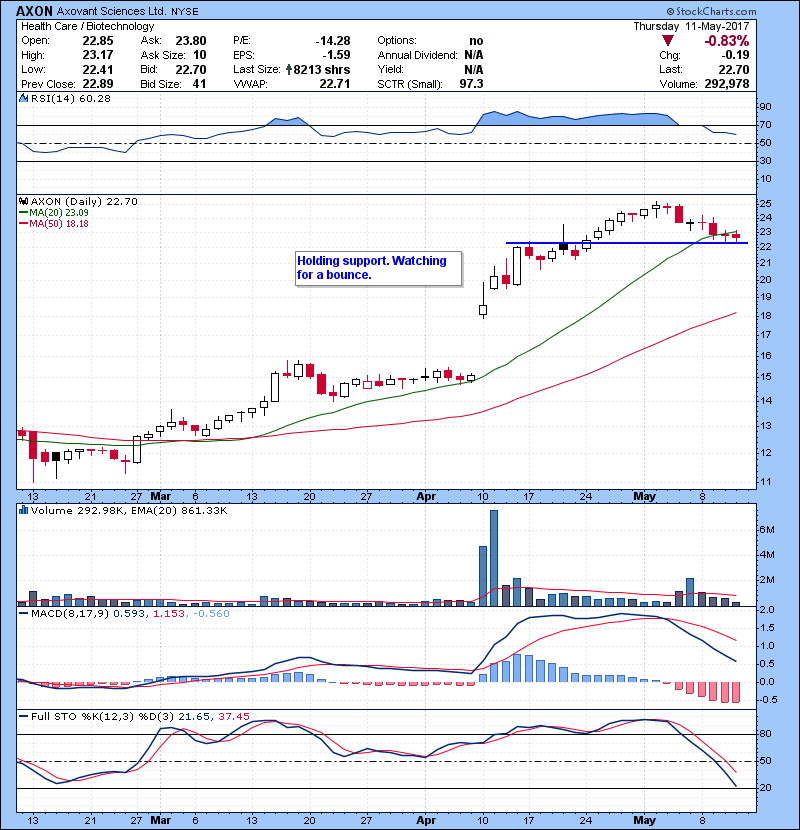Click the Volume value 292,978
Viewport: 800px width, 830px height.
click(x=726, y=84)
